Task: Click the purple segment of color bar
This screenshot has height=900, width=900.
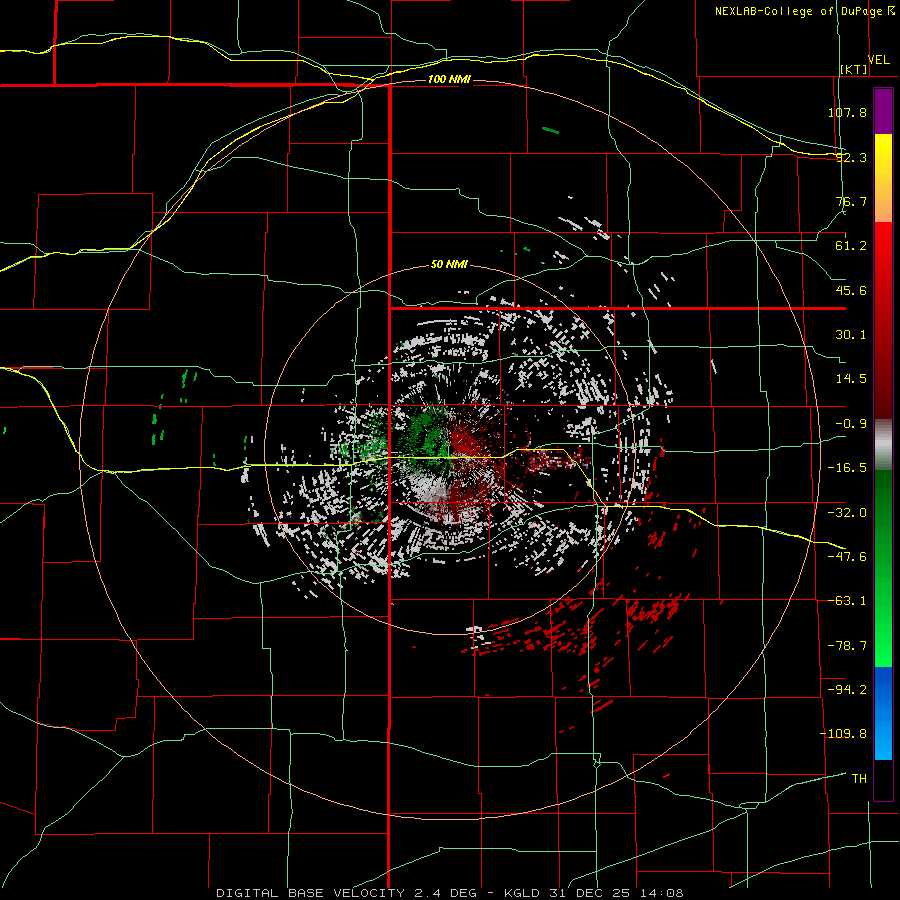Action: (x=883, y=111)
